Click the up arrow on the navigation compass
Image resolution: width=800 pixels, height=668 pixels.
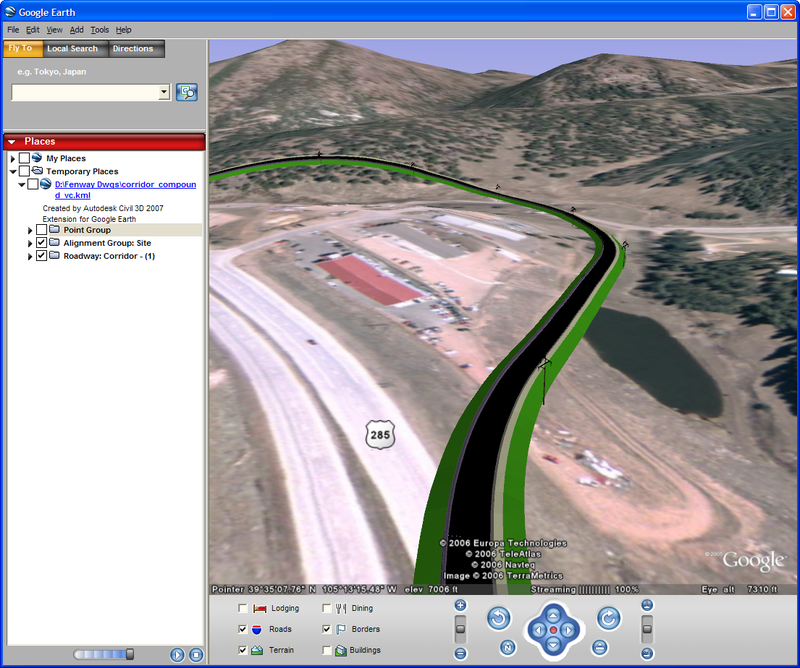[x=552, y=614]
